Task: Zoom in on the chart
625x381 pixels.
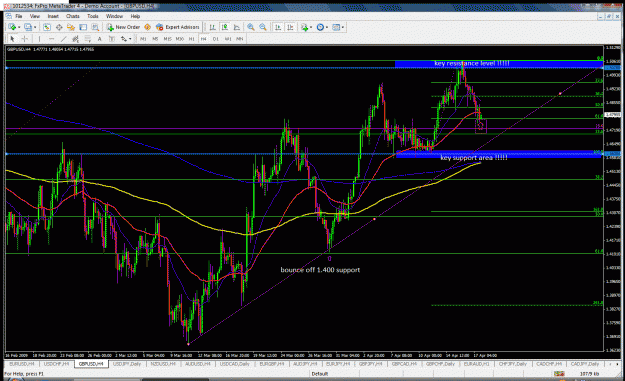Action: point(251,27)
